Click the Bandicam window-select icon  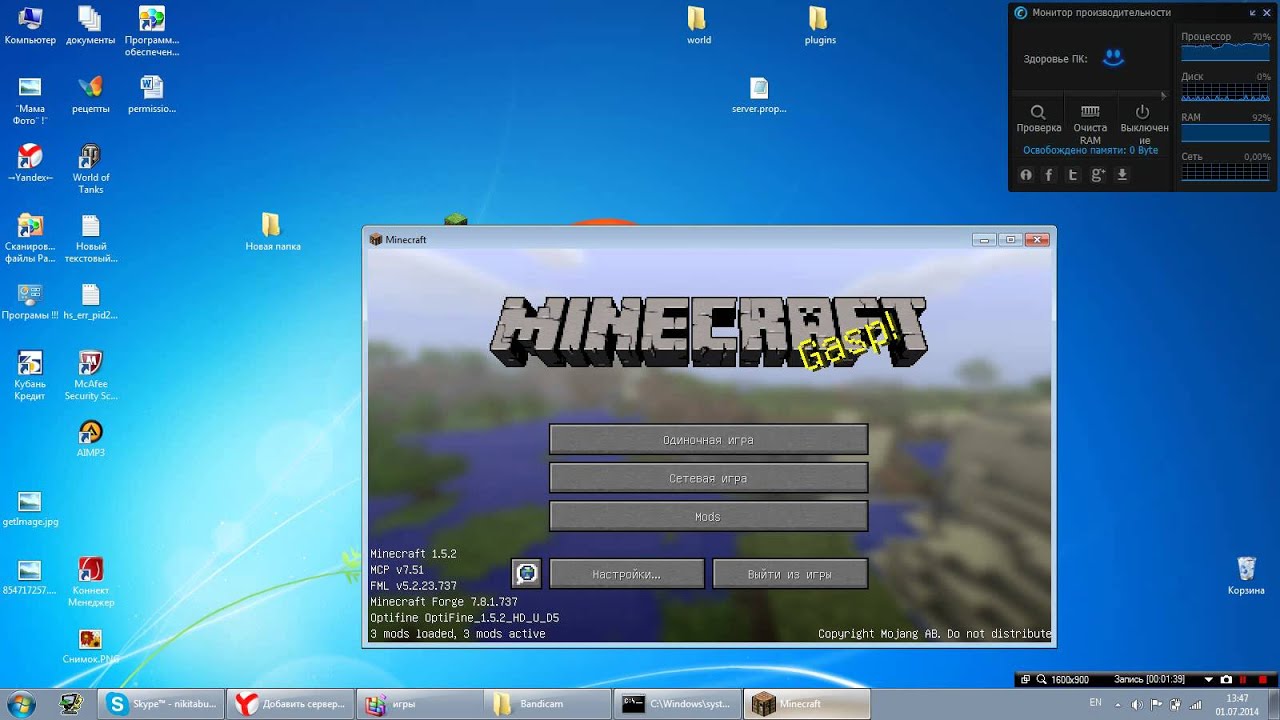pyautogui.click(x=1025, y=679)
